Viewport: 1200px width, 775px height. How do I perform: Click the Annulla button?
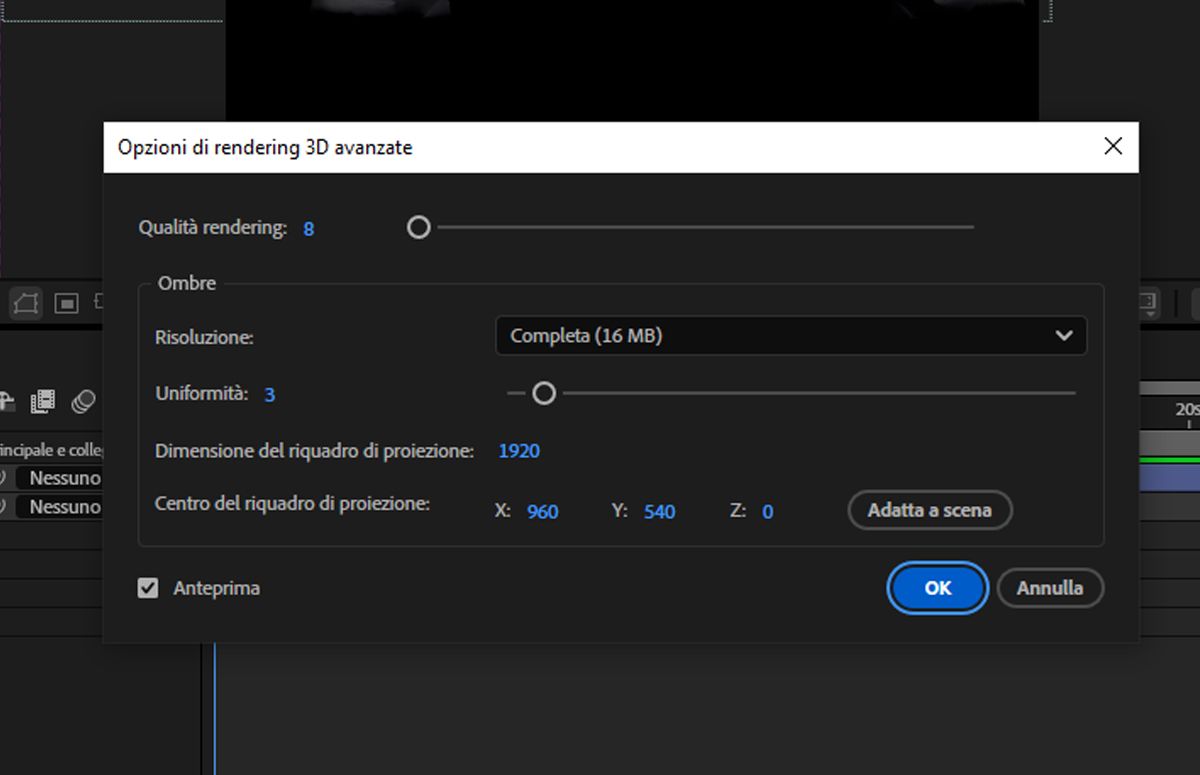(x=1050, y=588)
